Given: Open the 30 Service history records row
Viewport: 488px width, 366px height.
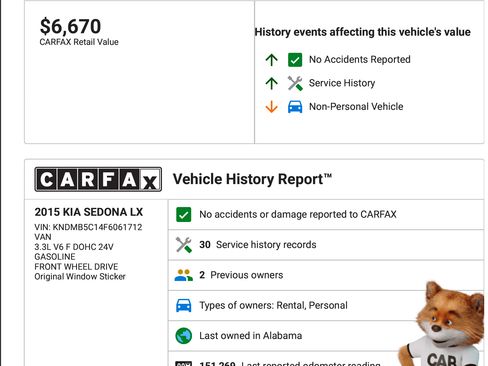Looking at the screenshot, I should click(326, 245).
